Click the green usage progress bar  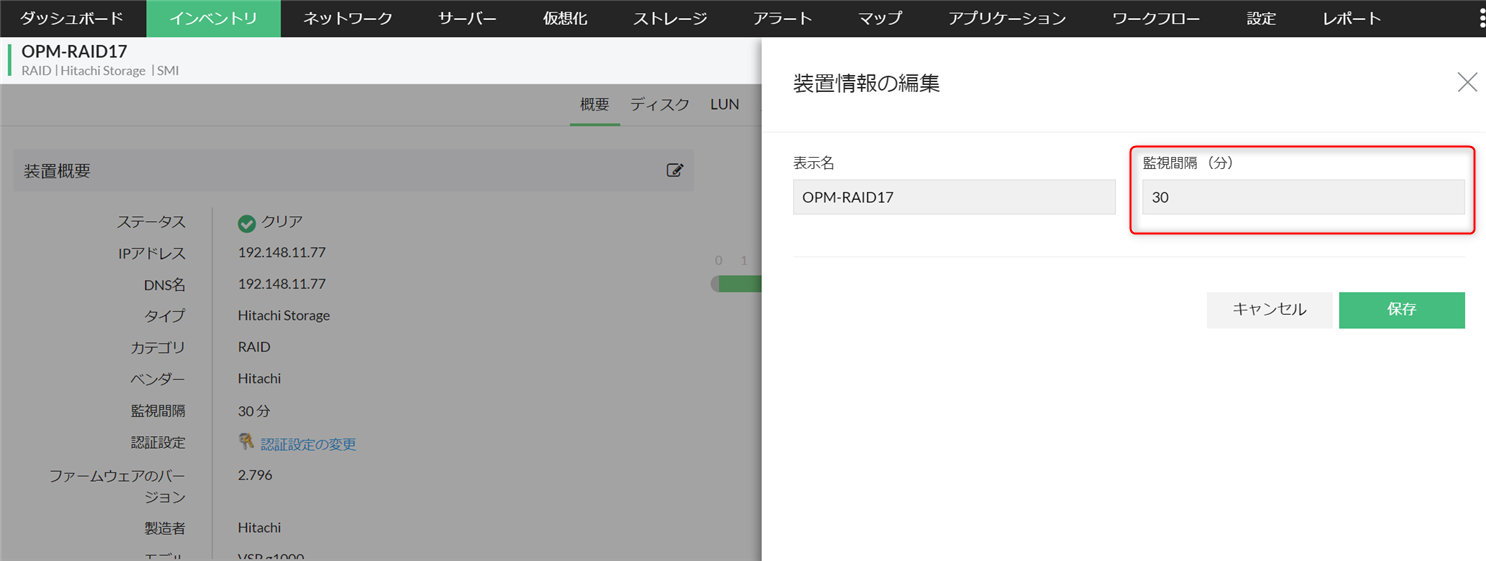pyautogui.click(x=737, y=284)
